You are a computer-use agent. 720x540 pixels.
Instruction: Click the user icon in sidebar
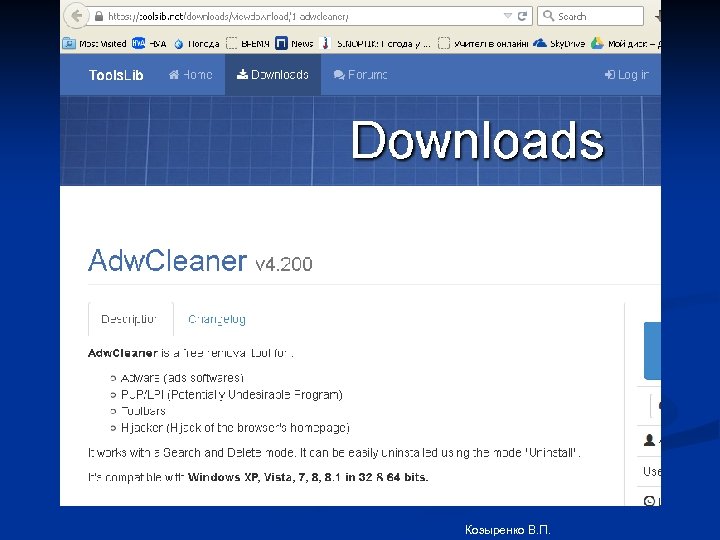click(x=649, y=440)
